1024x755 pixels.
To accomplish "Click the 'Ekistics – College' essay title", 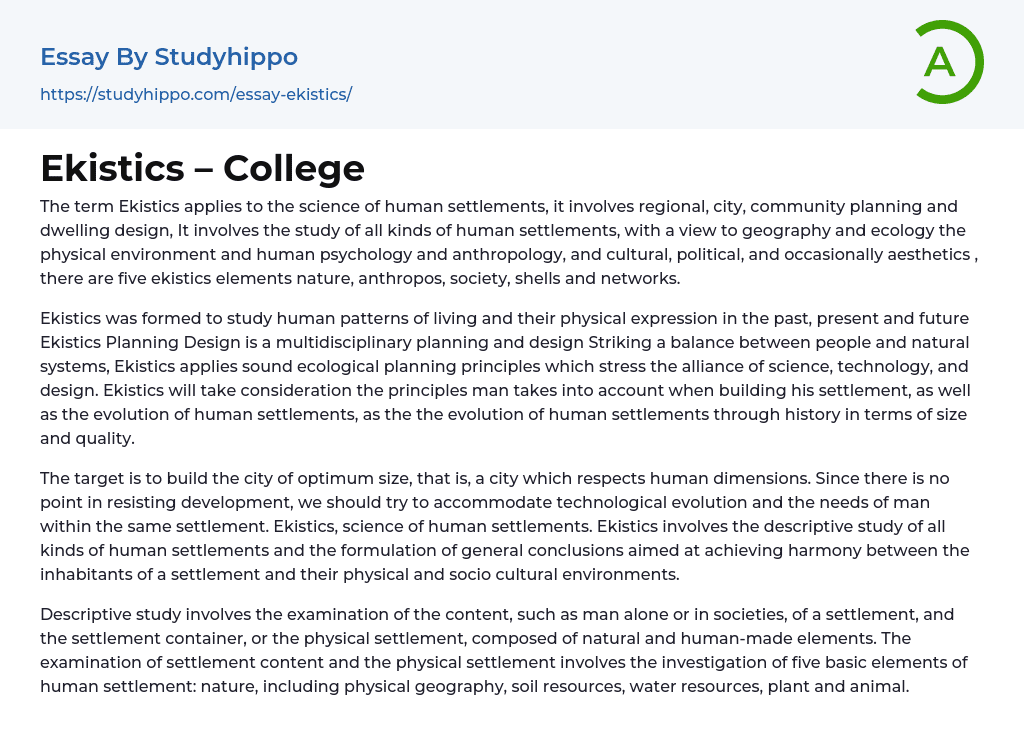I will coord(202,168).
